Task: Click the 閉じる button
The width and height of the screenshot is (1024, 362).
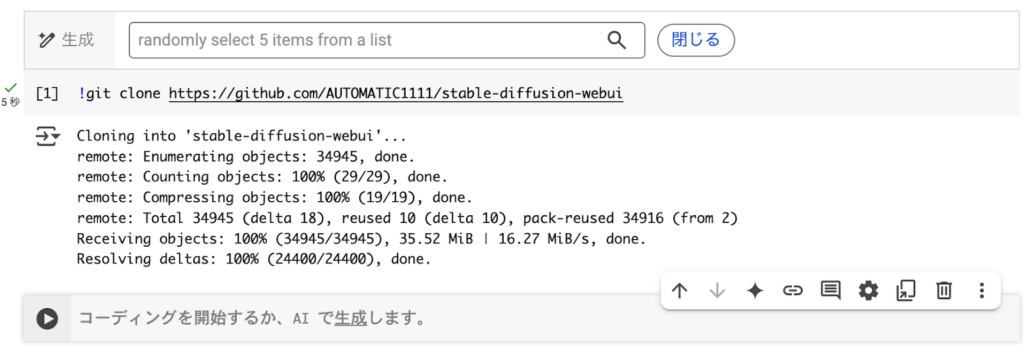Action: click(696, 40)
